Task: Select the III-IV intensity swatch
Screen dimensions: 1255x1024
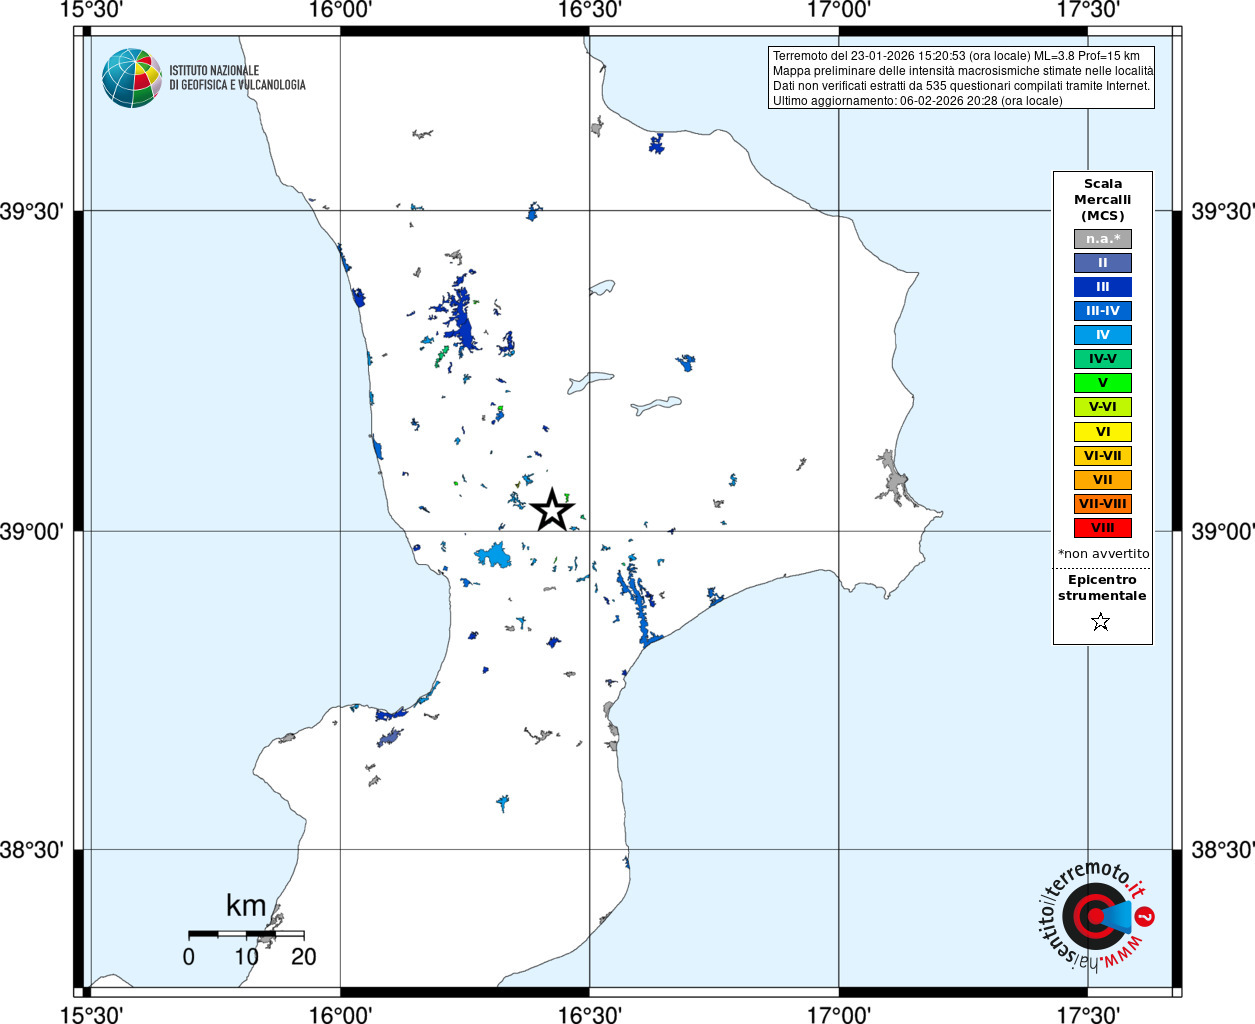Action: click(1103, 311)
